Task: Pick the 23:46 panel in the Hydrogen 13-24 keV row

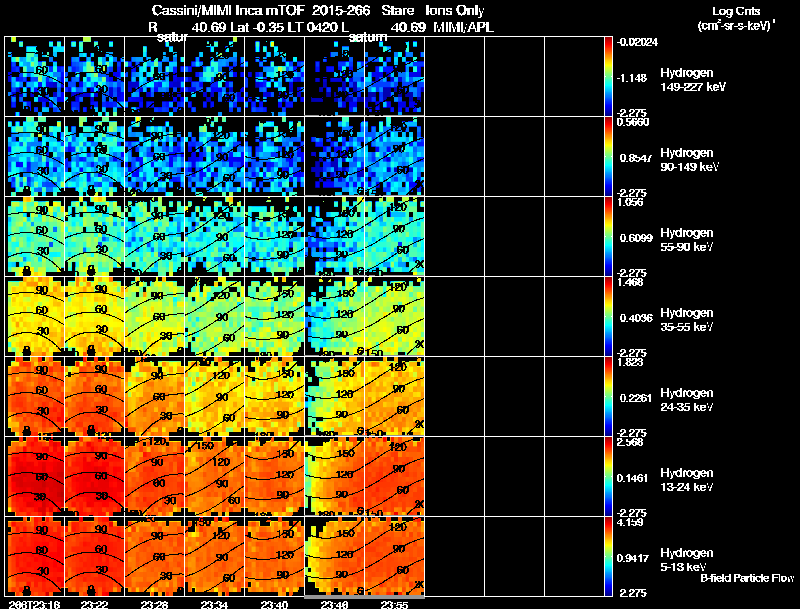Action: coord(335,476)
